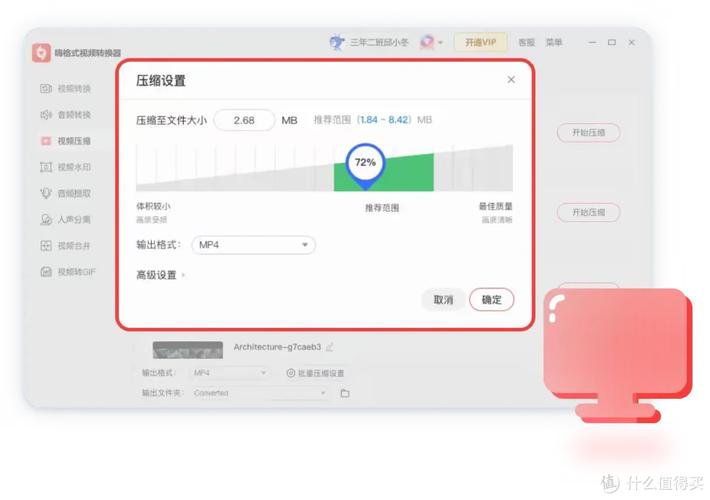Click the file name Architecture-g7caeb3
The width and height of the screenshot is (710, 500).
(x=277, y=347)
